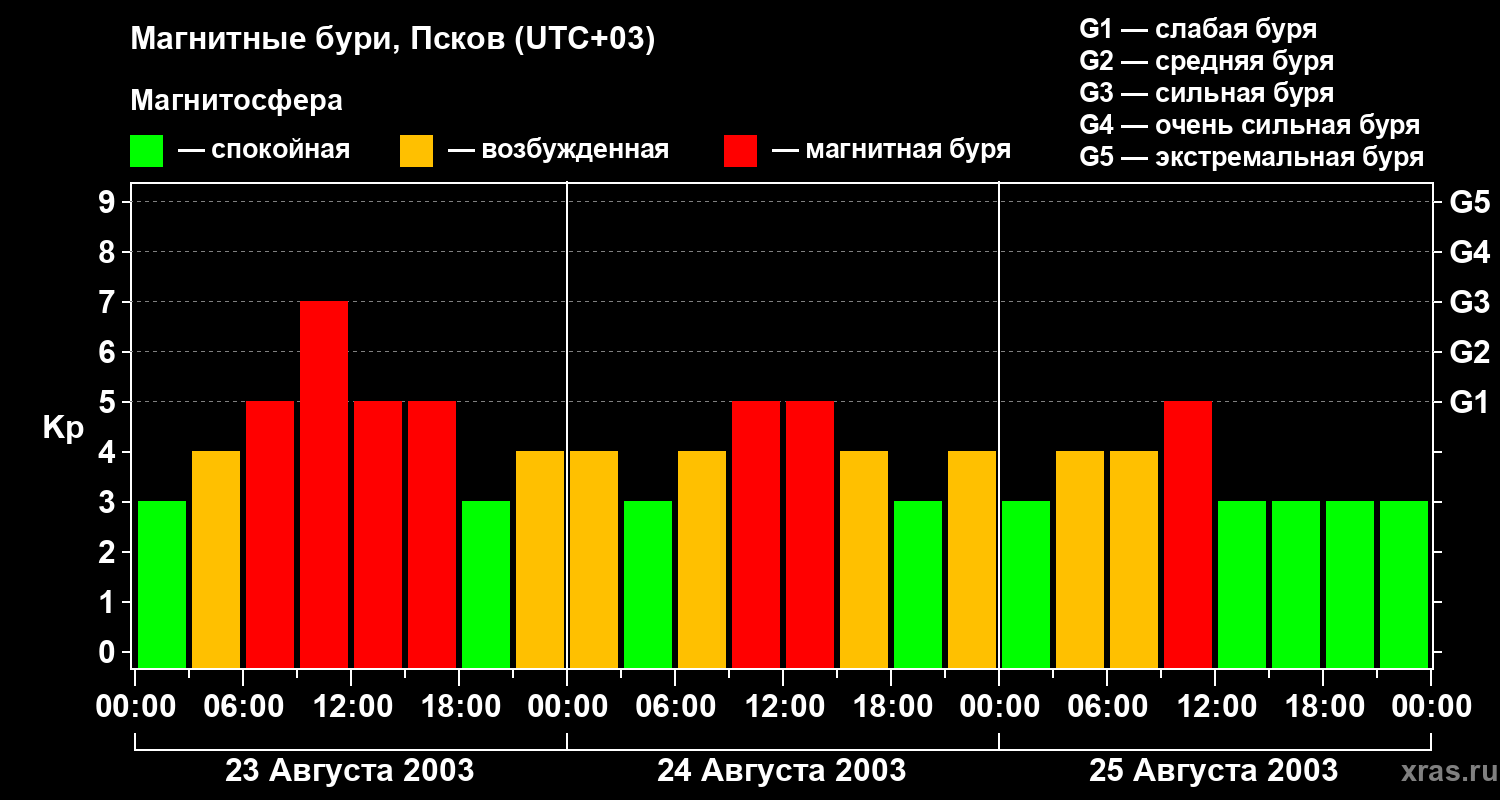Screen dimensions: 1500x800
Task: Click the "Kp" axis label
Action: (63, 428)
